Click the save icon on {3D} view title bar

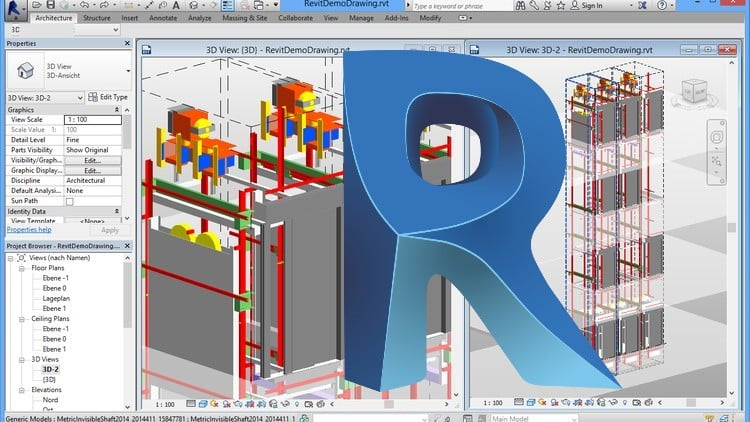coord(146,50)
